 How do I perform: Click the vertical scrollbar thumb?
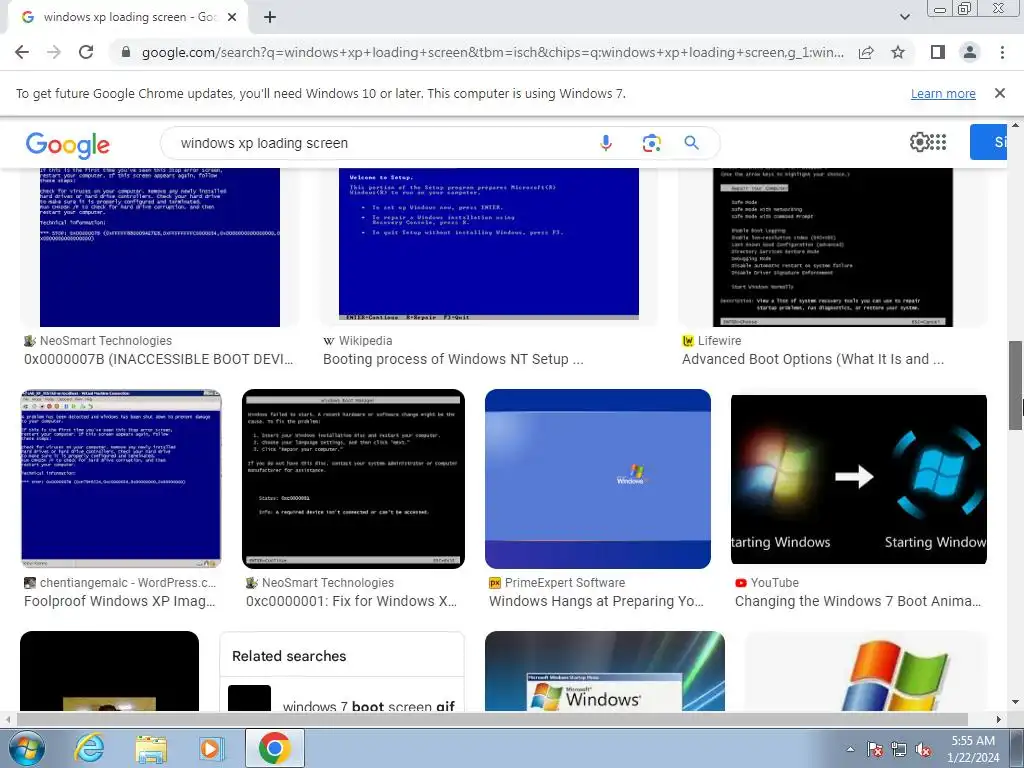[1015, 385]
